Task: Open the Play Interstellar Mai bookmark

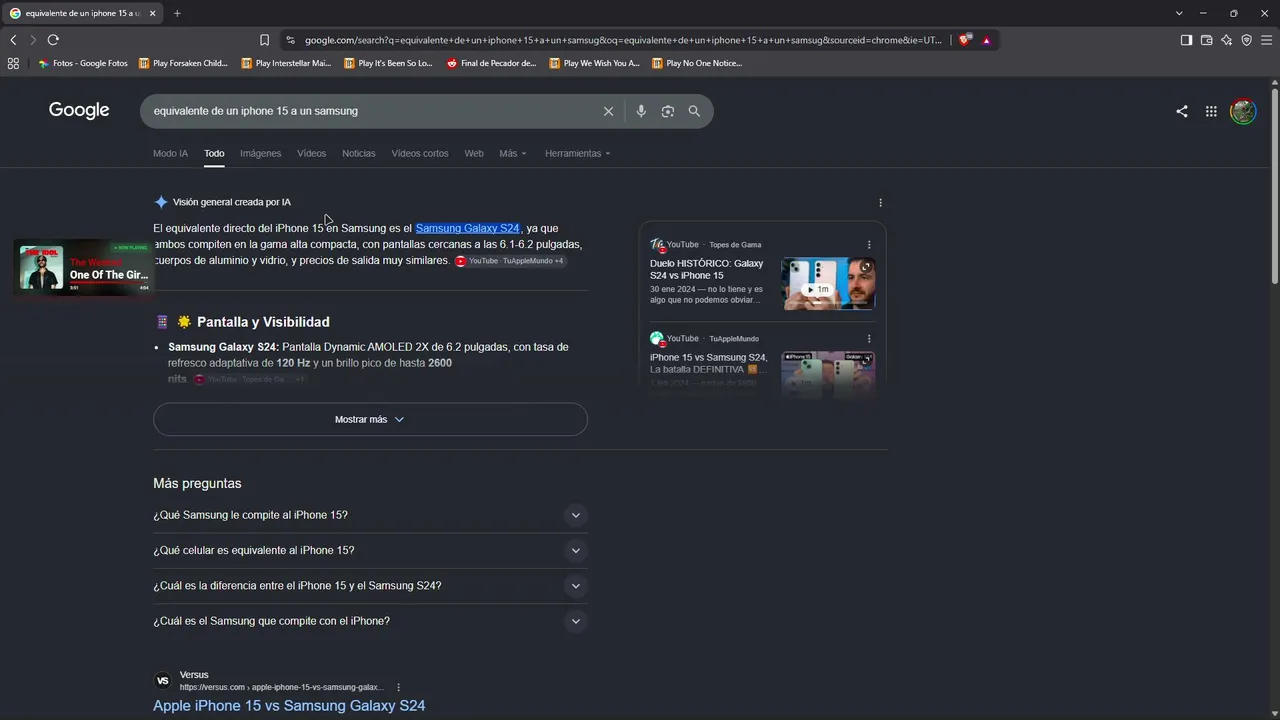Action: [x=286, y=63]
